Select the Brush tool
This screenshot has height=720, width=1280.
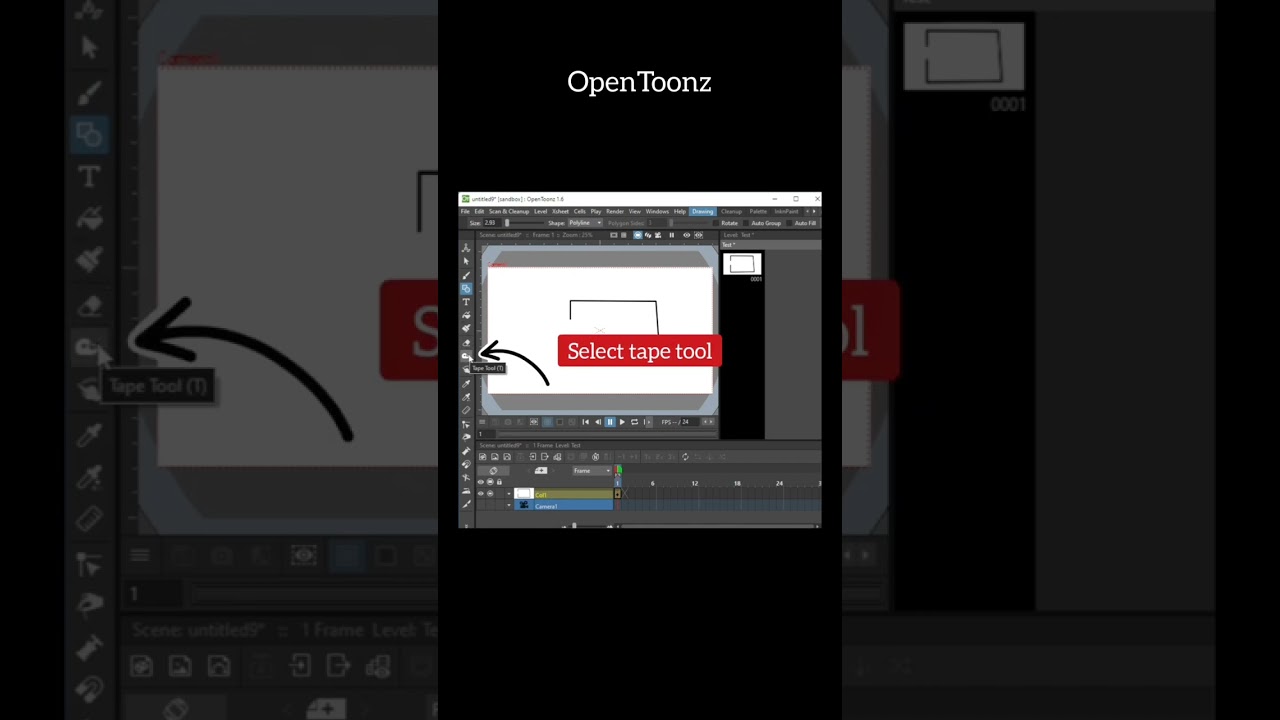(x=466, y=275)
